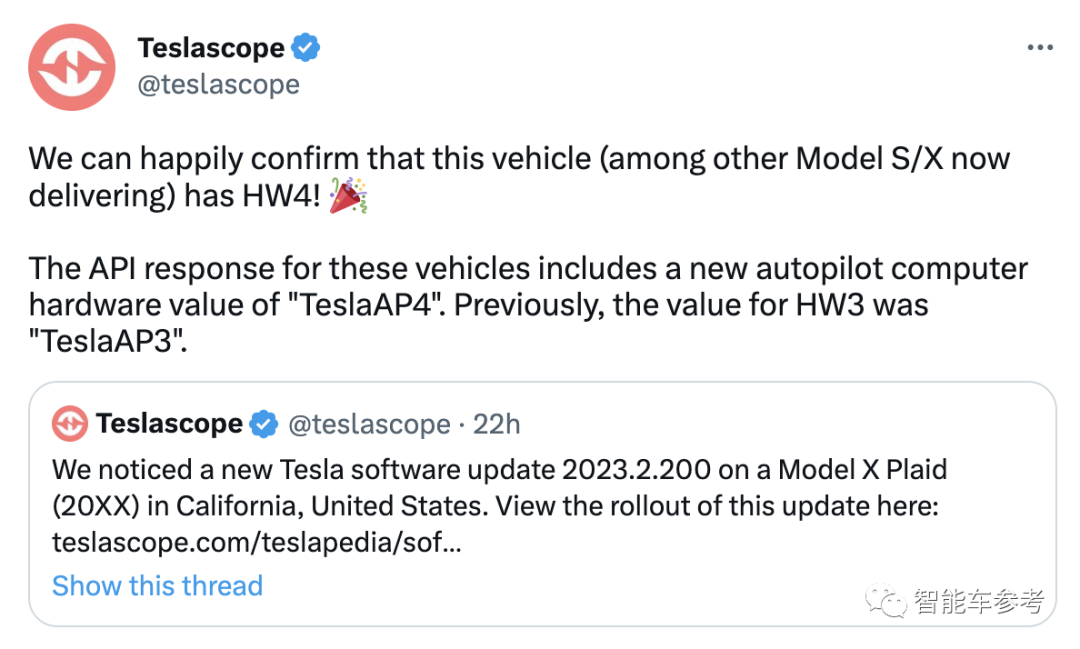This screenshot has height=649, width=1080.
Task: Click the @teslascope handle under the display name
Action: click(x=219, y=84)
